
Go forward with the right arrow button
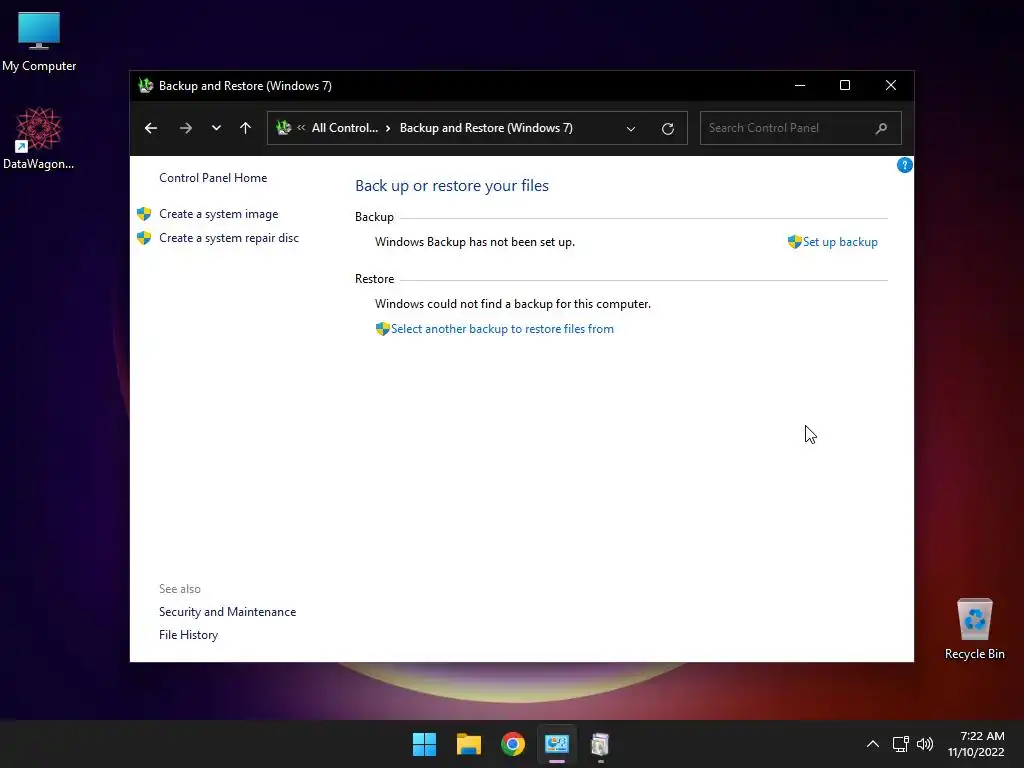pyautogui.click(x=185, y=128)
